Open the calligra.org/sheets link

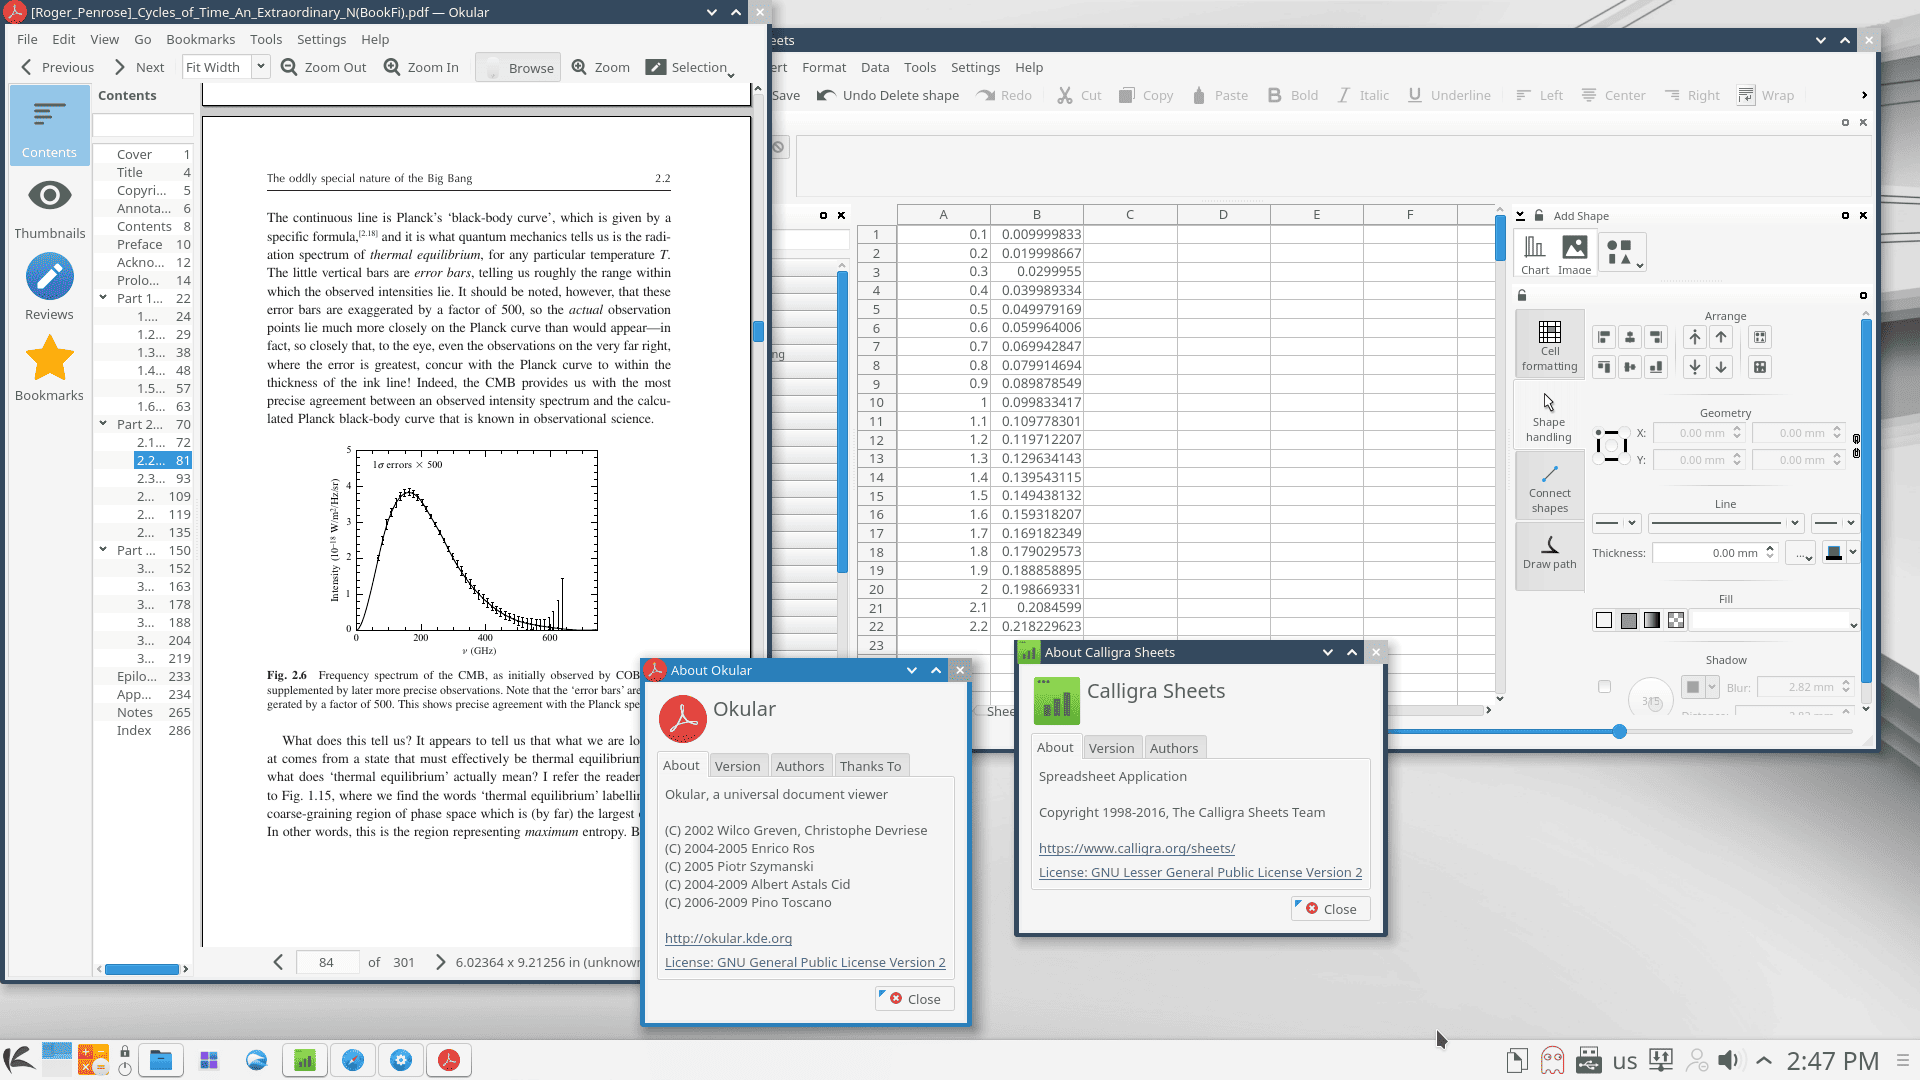[1137, 848]
